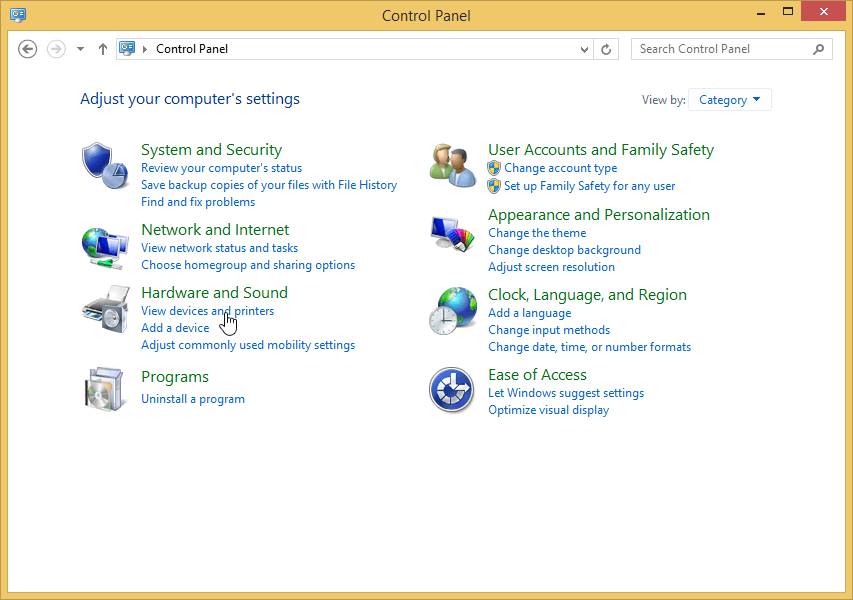The height and width of the screenshot is (600, 853).
Task: Click the Ease of Access icon
Action: [x=452, y=389]
